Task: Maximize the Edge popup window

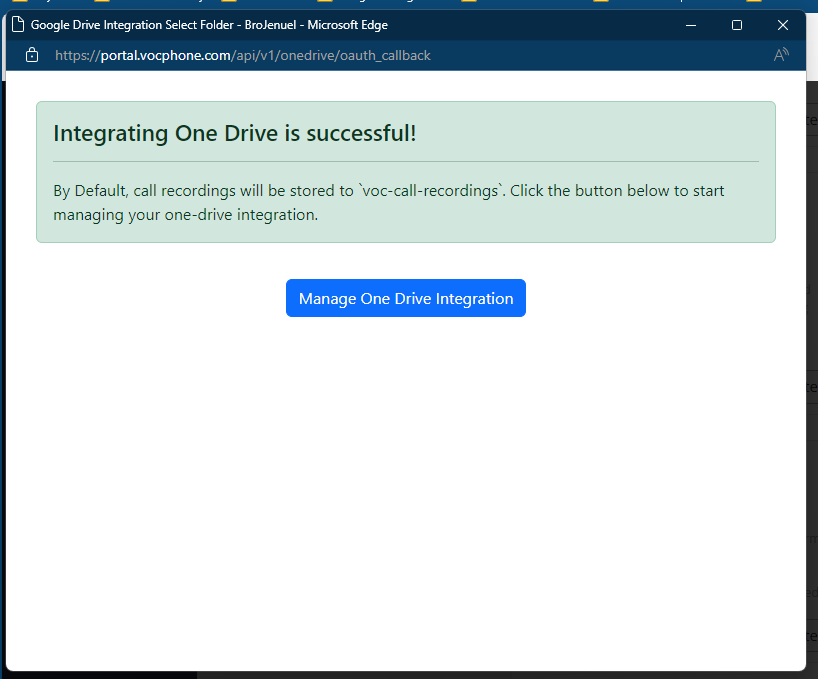Action: tap(737, 24)
